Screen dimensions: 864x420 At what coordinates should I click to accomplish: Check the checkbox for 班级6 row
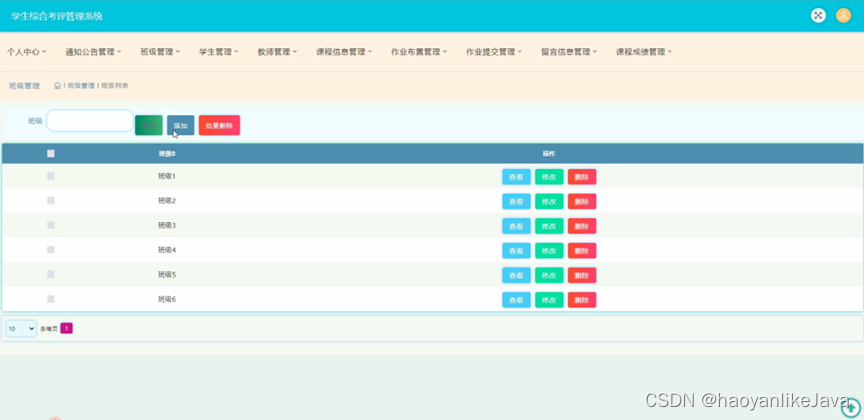(x=51, y=299)
